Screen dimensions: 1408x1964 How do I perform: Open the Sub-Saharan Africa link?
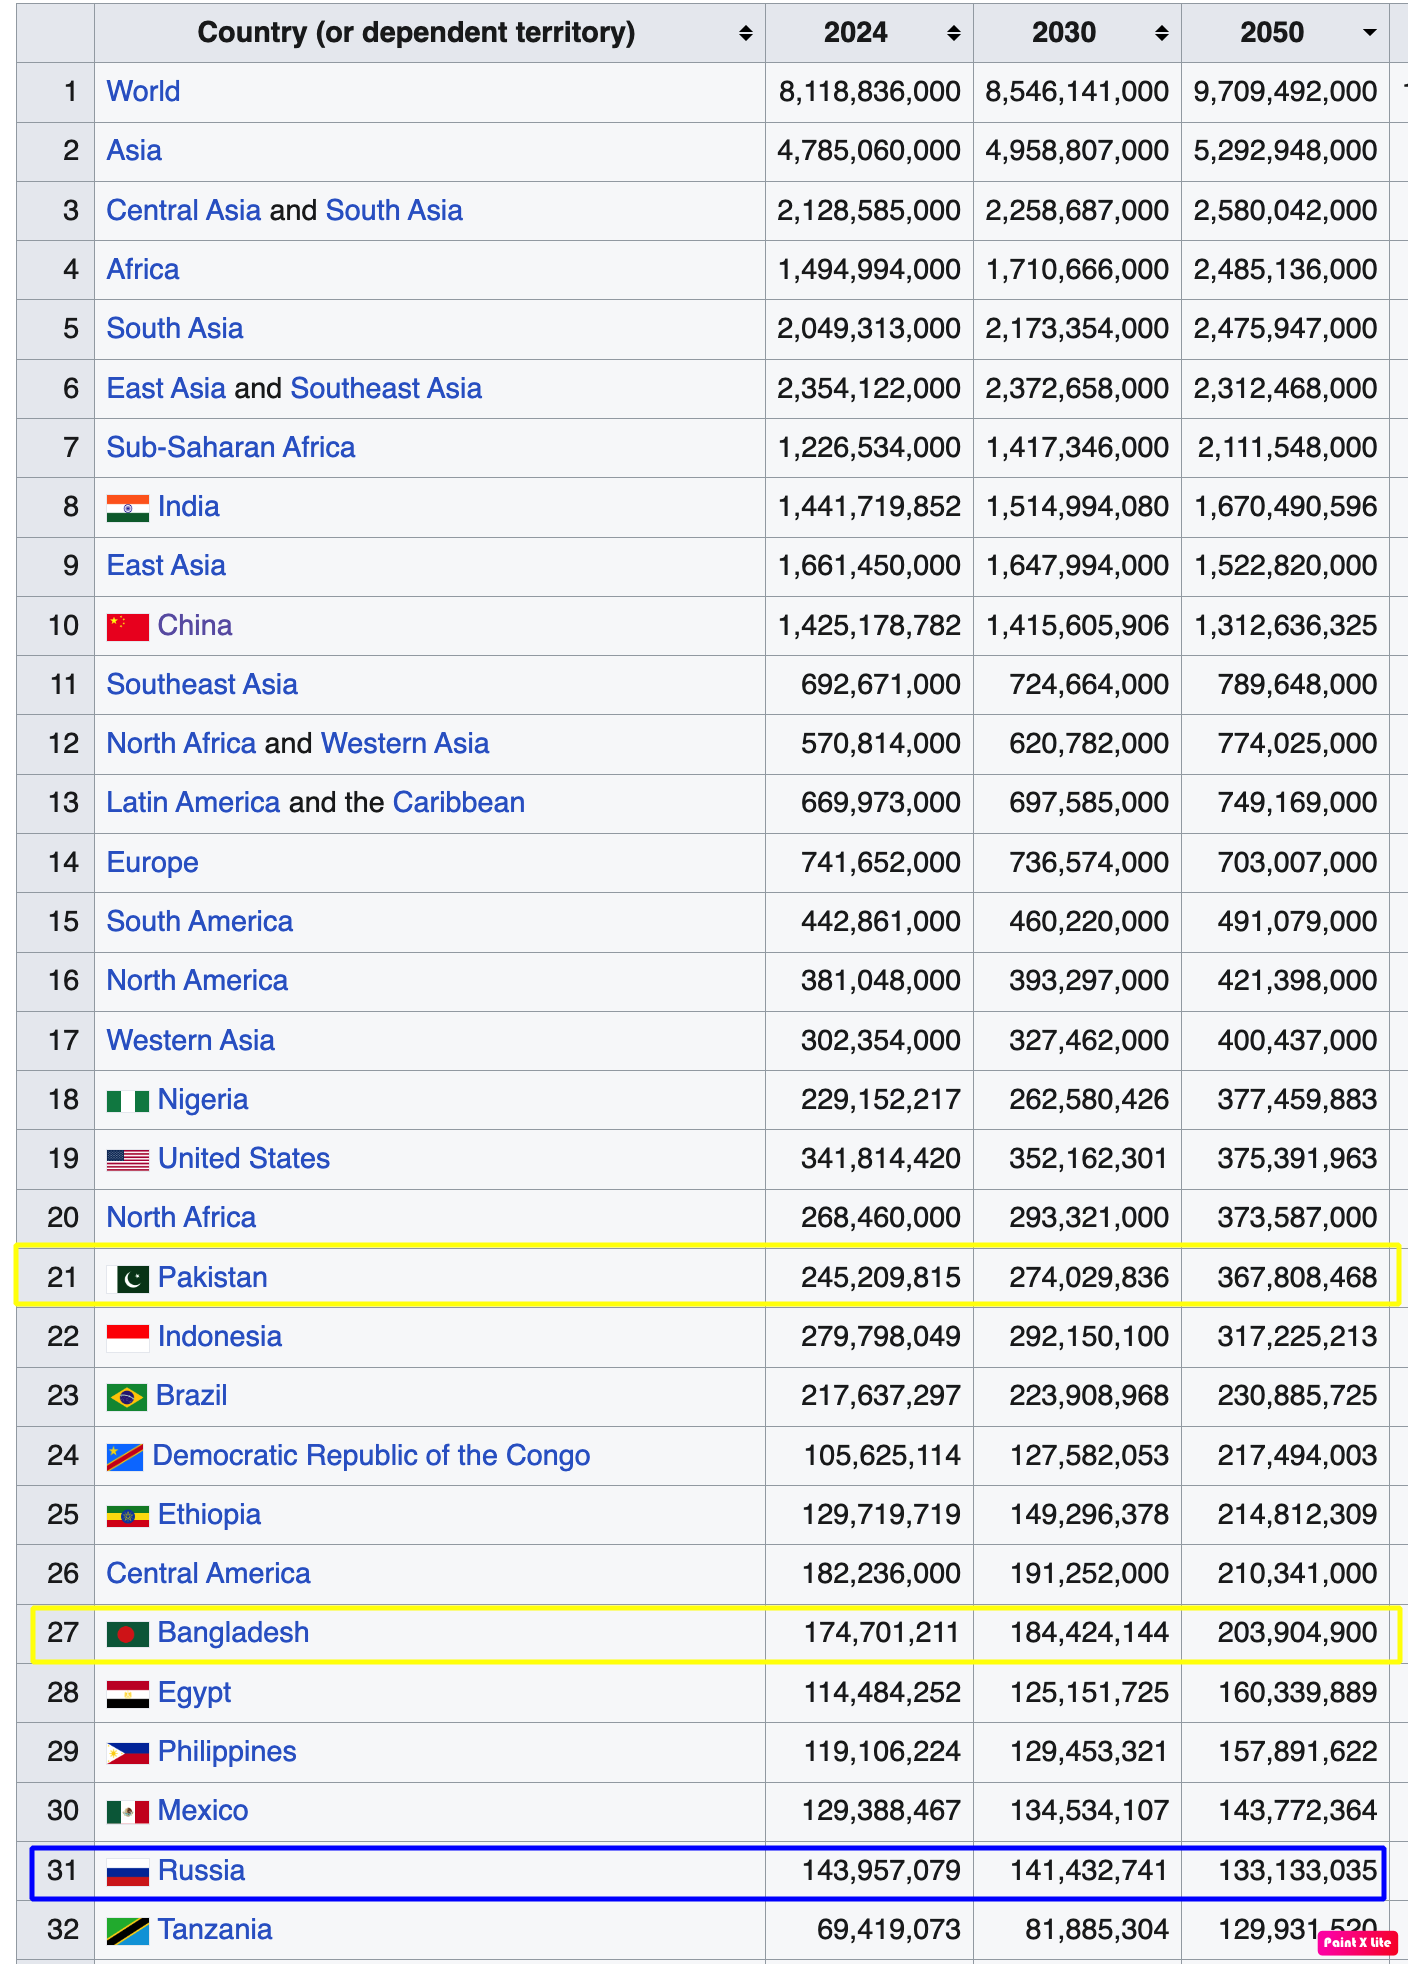click(x=231, y=447)
